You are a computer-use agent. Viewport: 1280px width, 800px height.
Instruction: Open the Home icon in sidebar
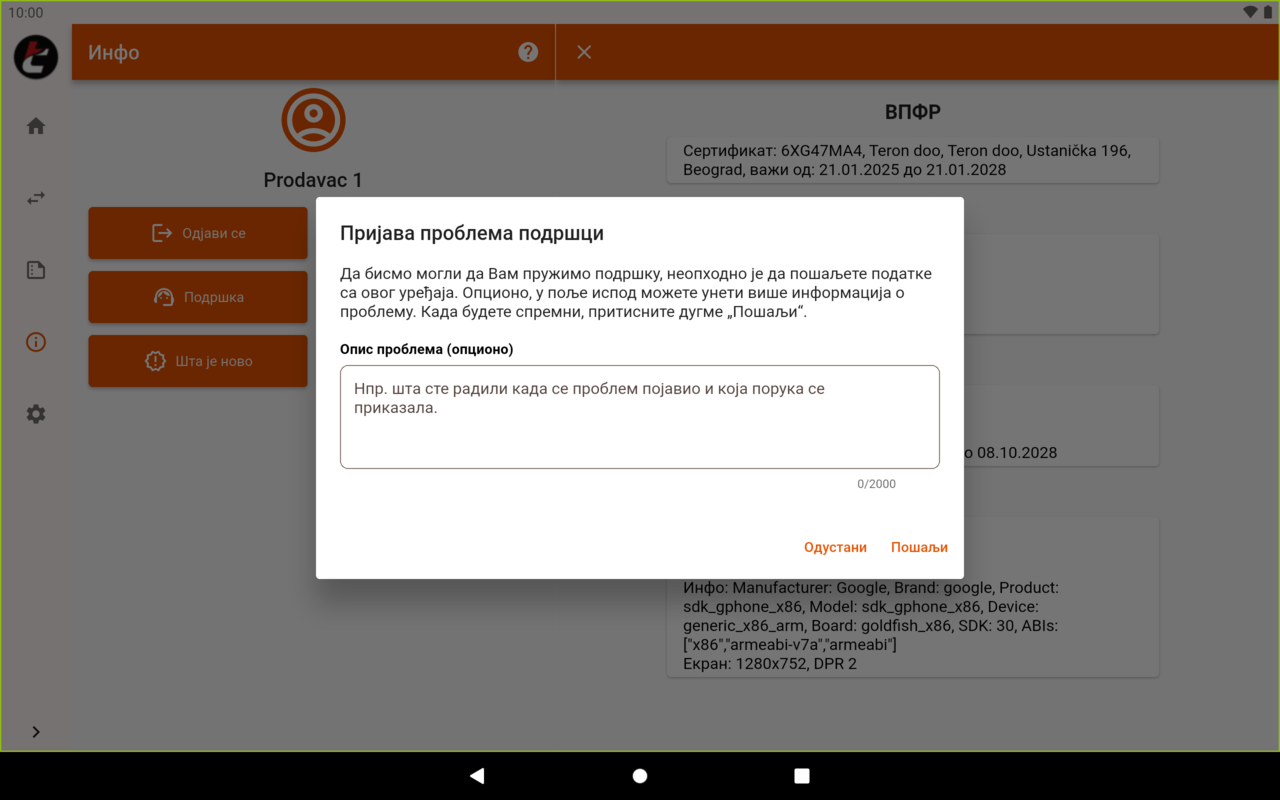pyautogui.click(x=36, y=126)
